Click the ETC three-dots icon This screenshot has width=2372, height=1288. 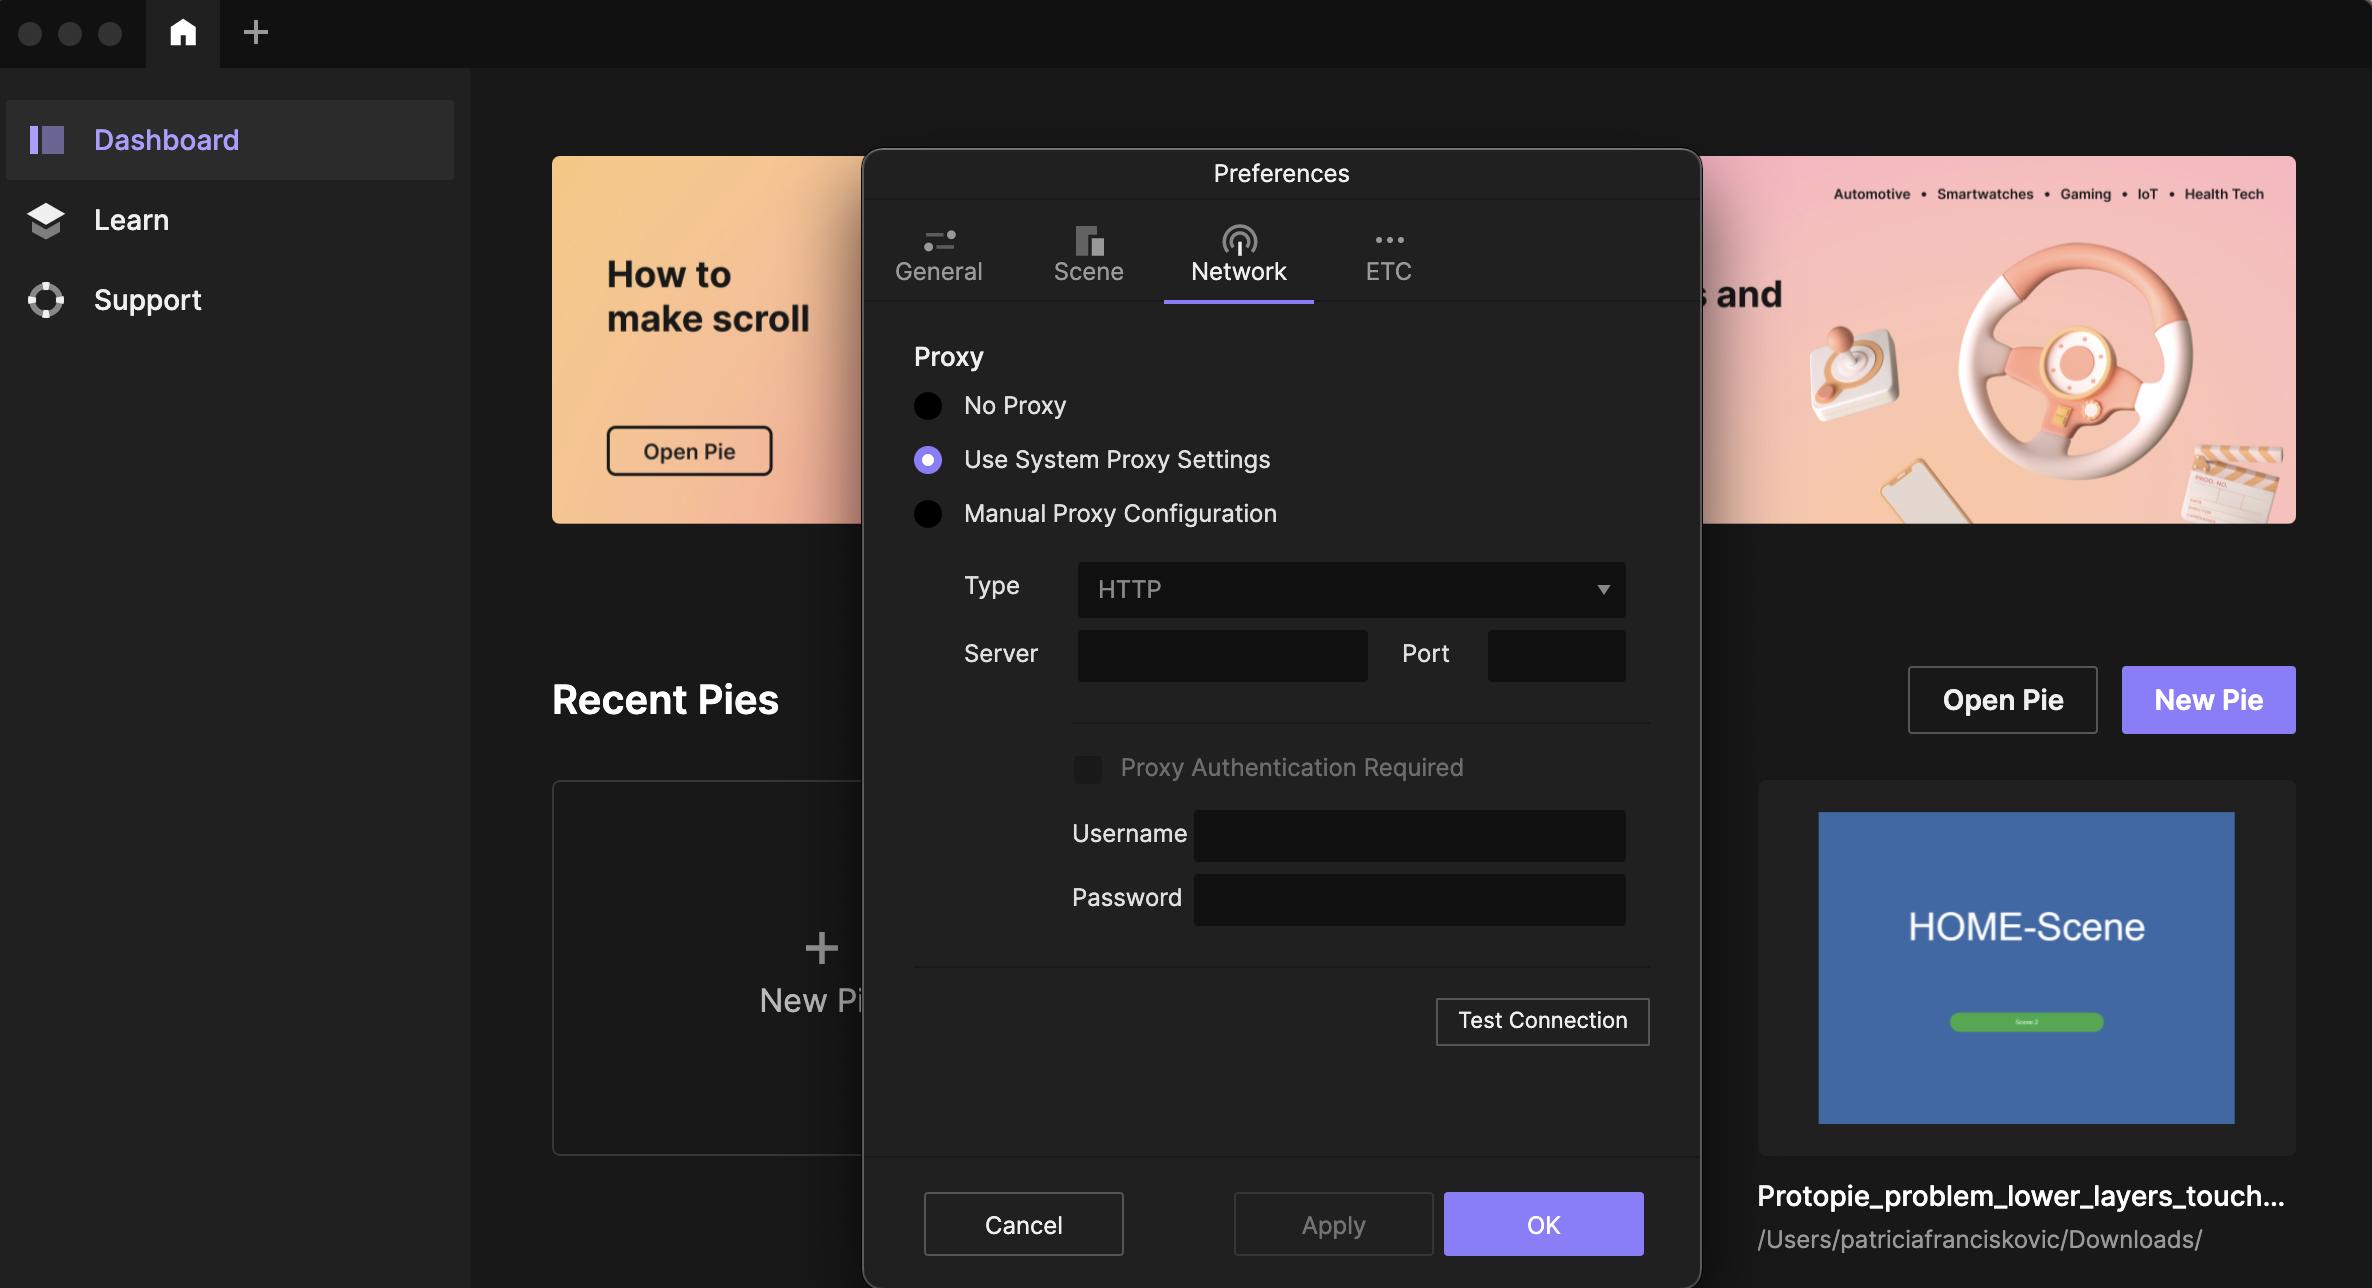[1388, 240]
